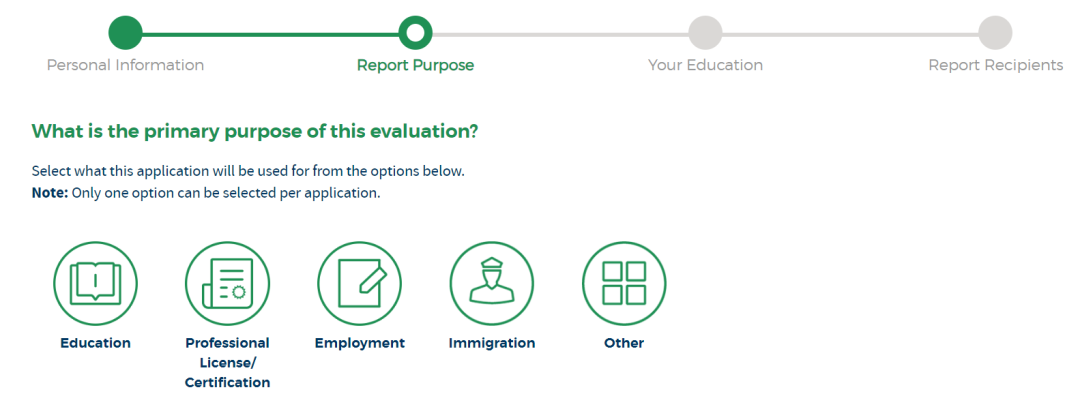Open the Report Recipients step circle
1080x394 pixels.
995,32
